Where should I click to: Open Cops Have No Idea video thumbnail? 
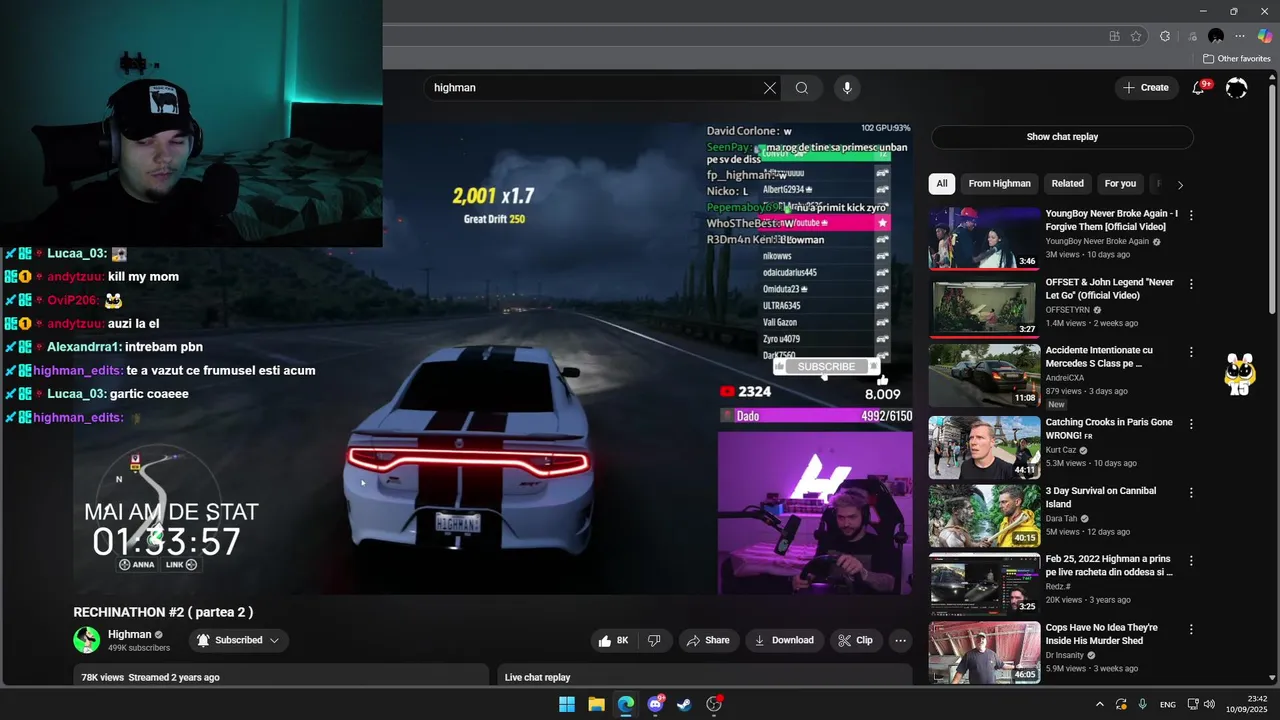click(984, 653)
